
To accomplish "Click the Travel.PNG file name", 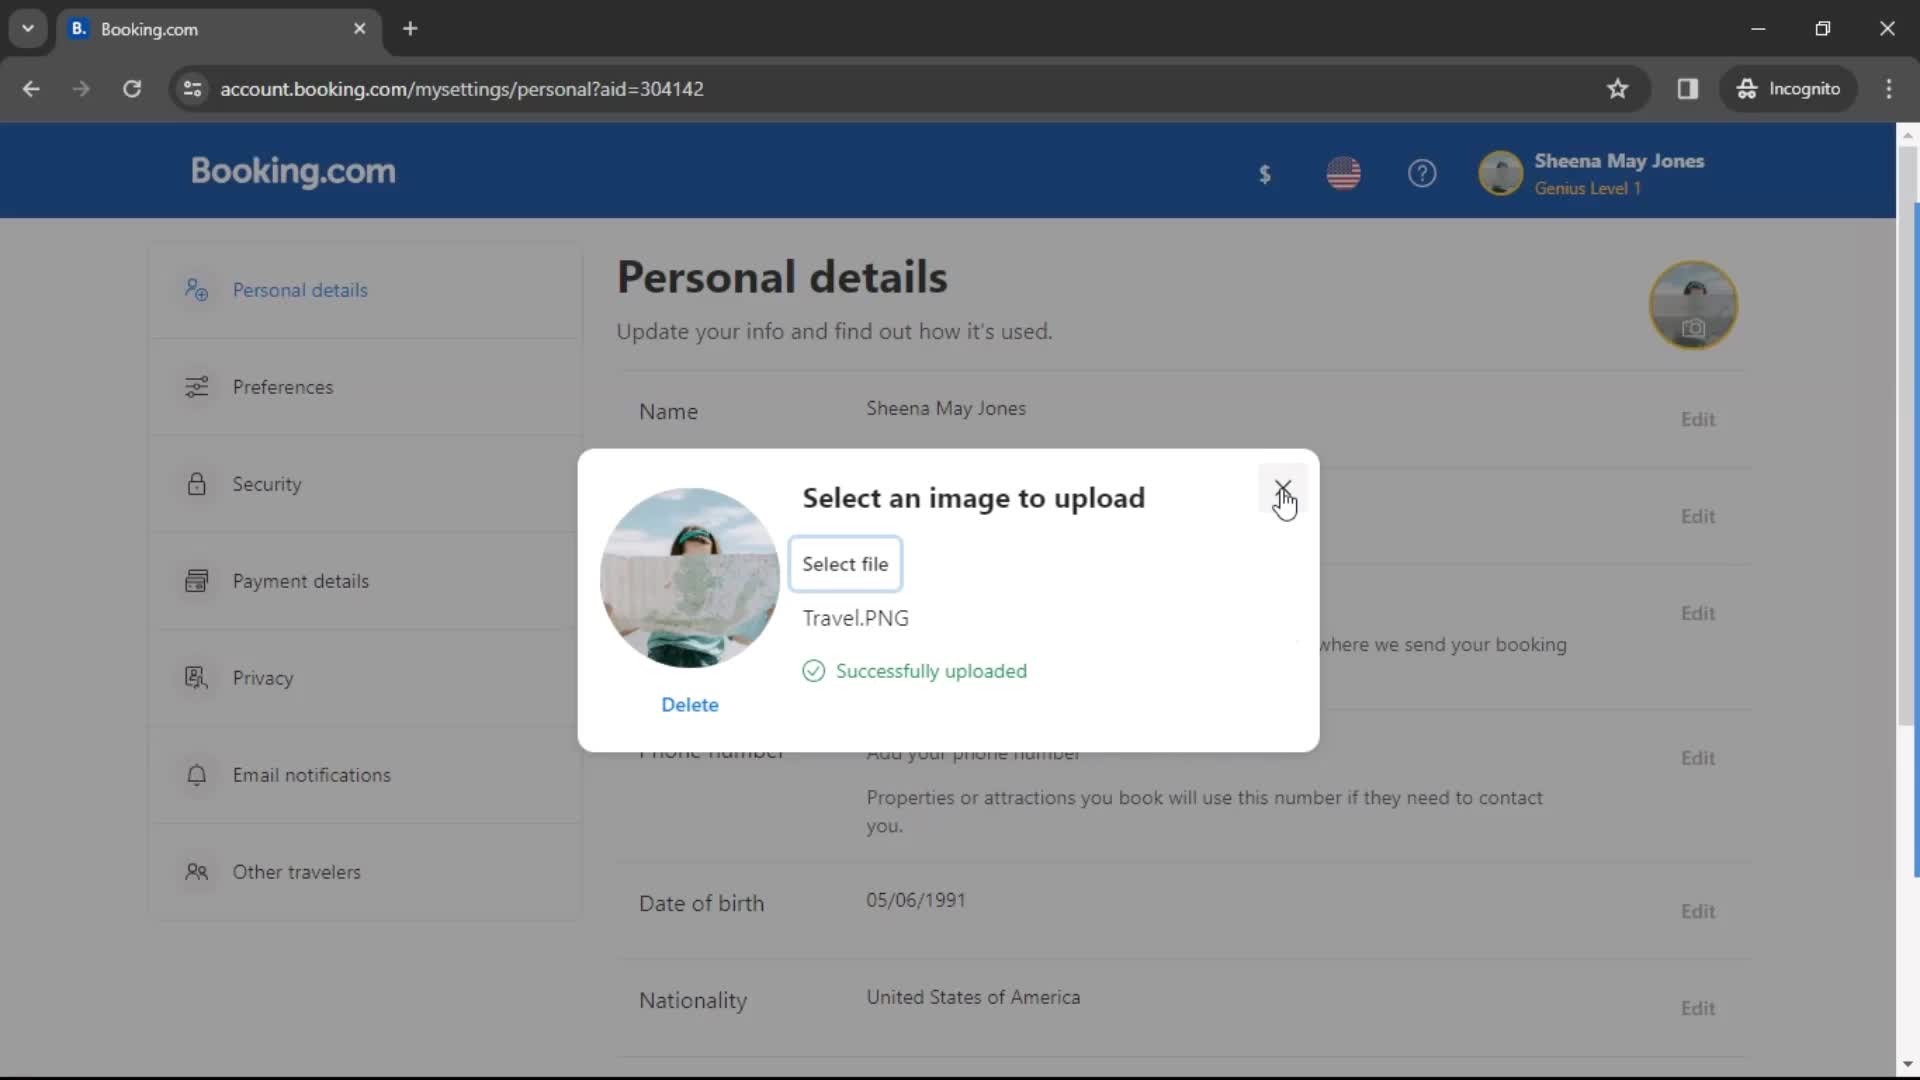I will coord(856,618).
